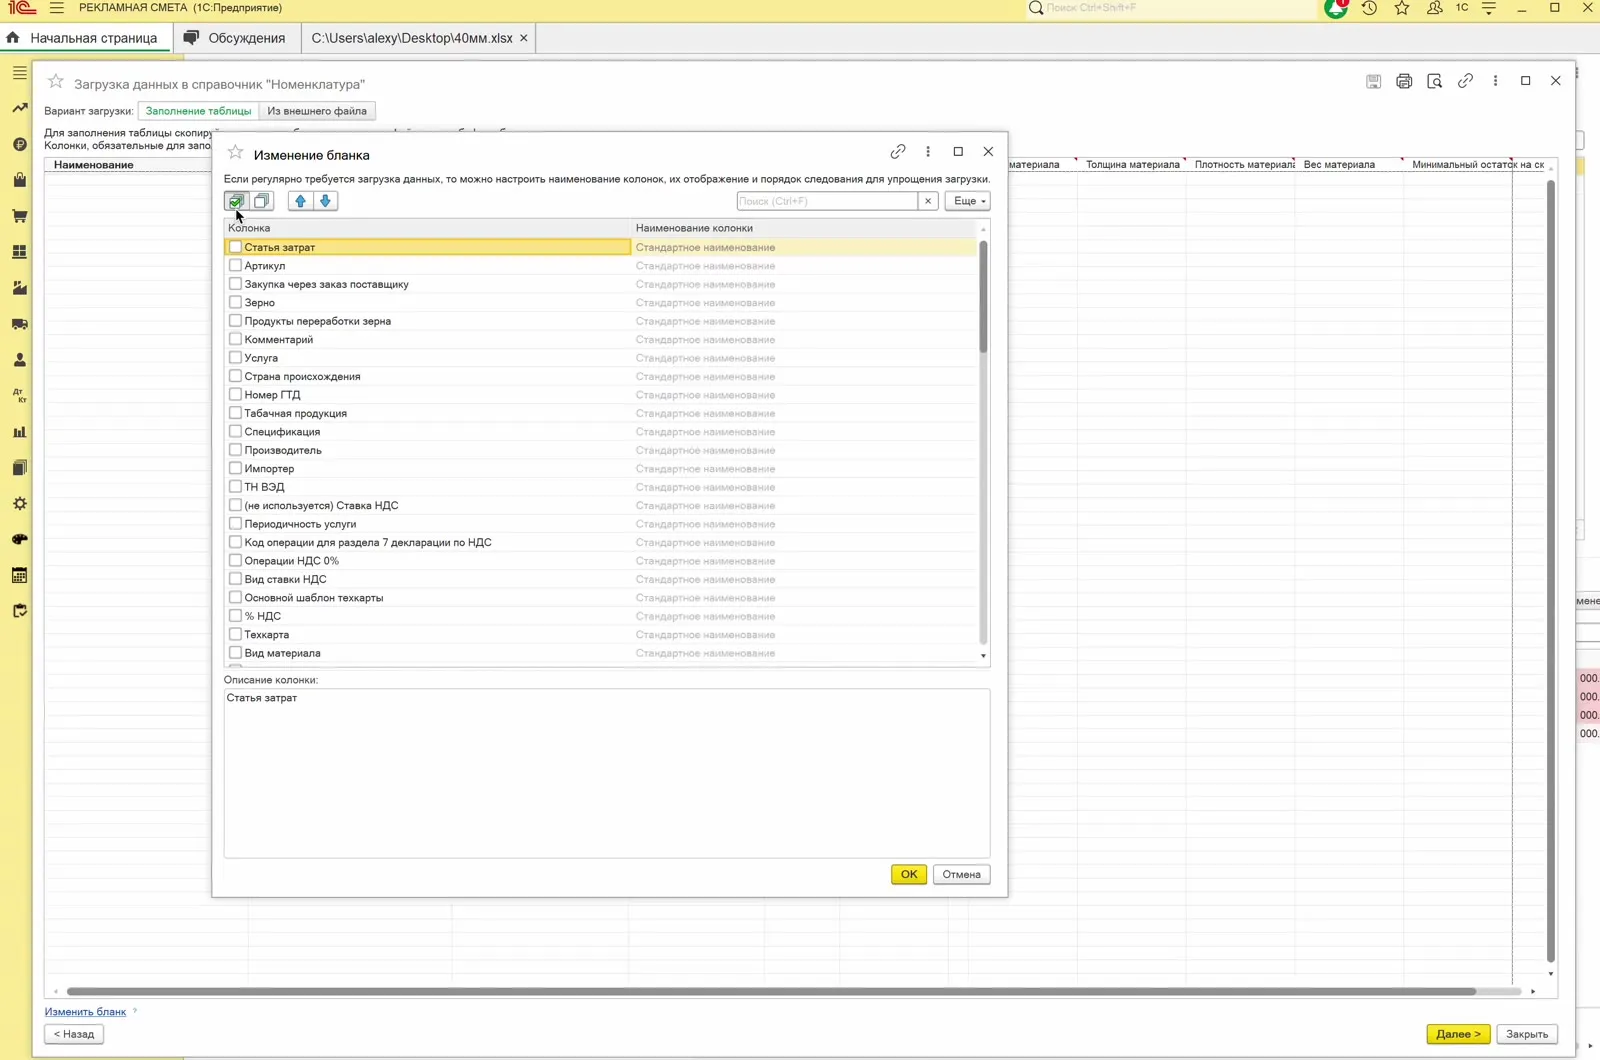1600x1060 pixels.
Task: Expand the Еще dropdown menu
Action: [967, 201]
